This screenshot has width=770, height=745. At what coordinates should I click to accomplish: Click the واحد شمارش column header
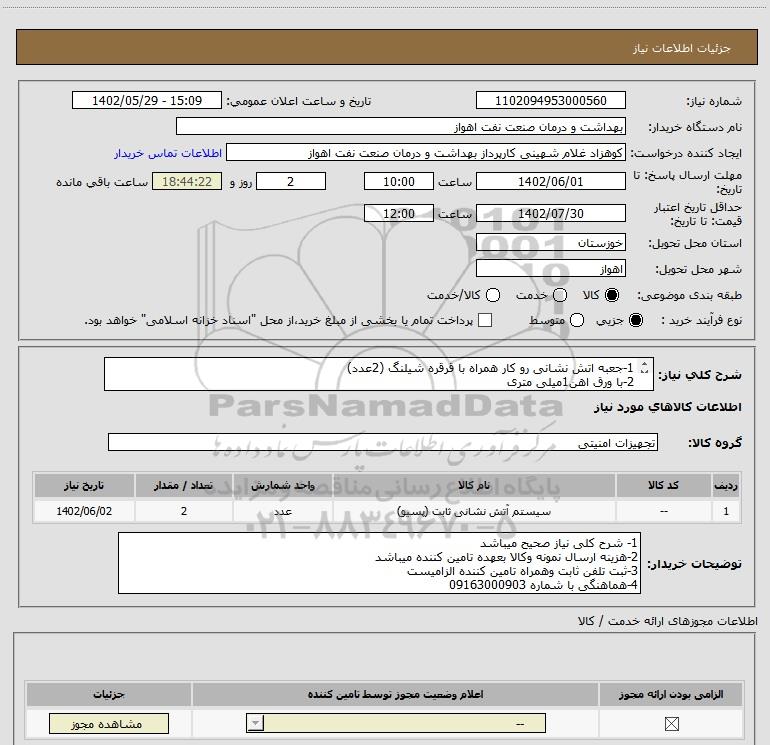coord(283,485)
